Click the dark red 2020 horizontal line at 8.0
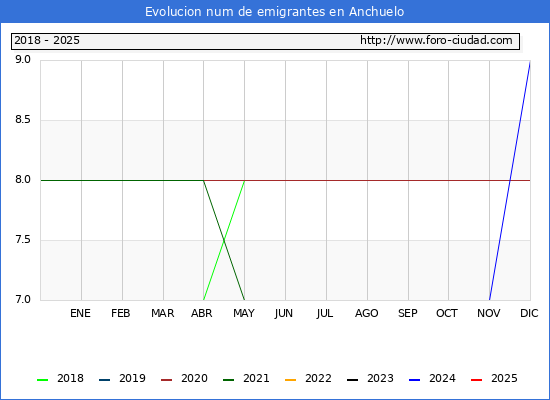Screen dimensions: 550x400 367,180
